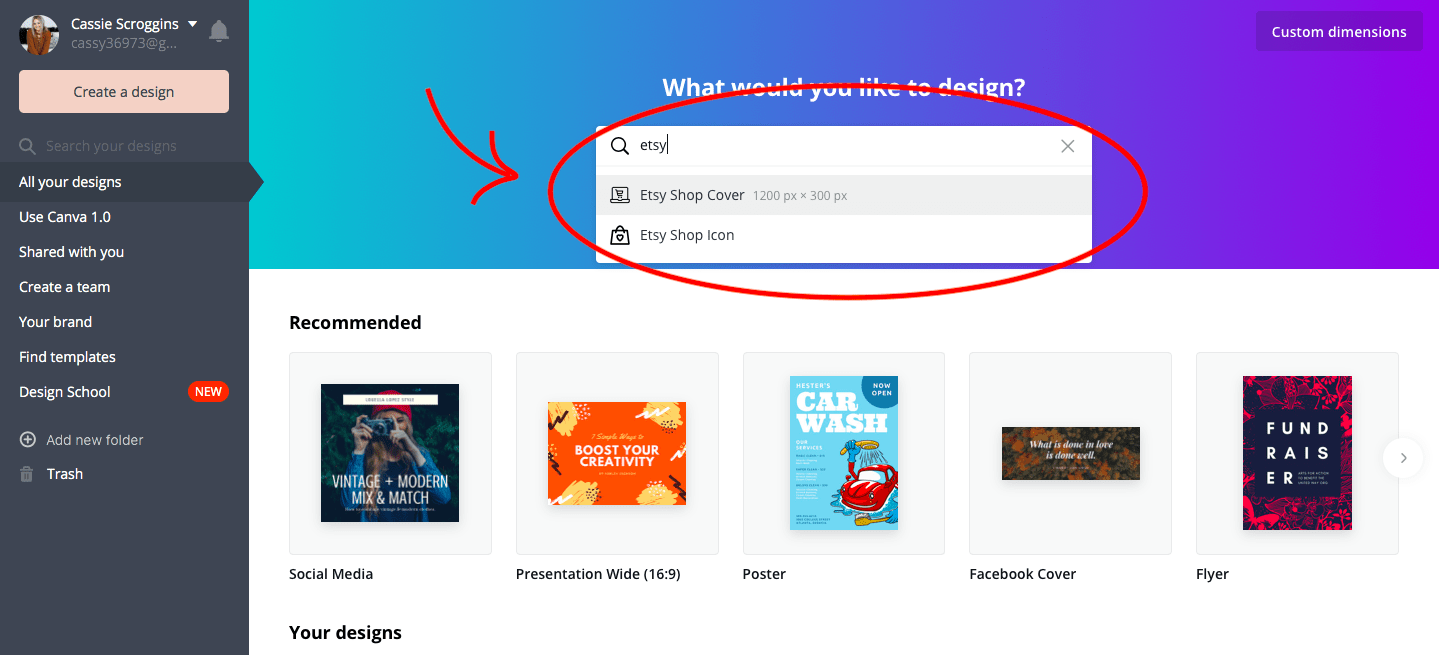Open the Trash folder label
This screenshot has height=655, width=1439.
[65, 474]
